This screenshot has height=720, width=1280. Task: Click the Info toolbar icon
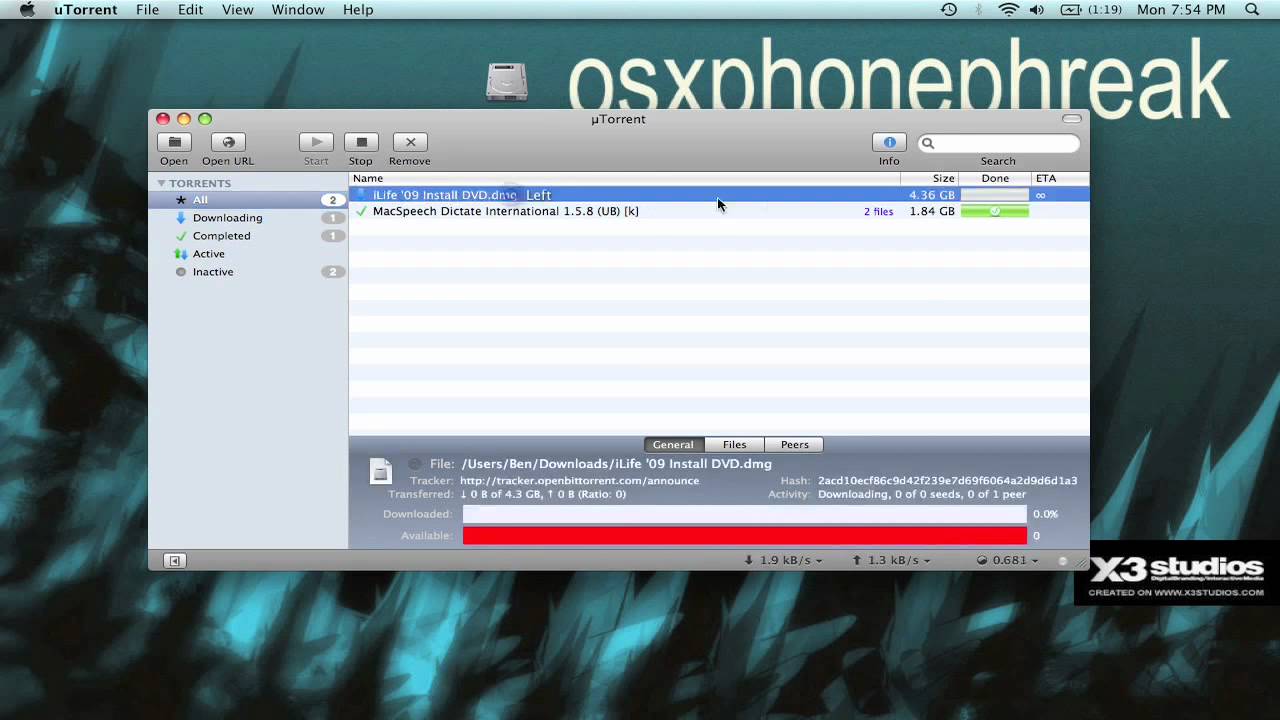coord(889,142)
